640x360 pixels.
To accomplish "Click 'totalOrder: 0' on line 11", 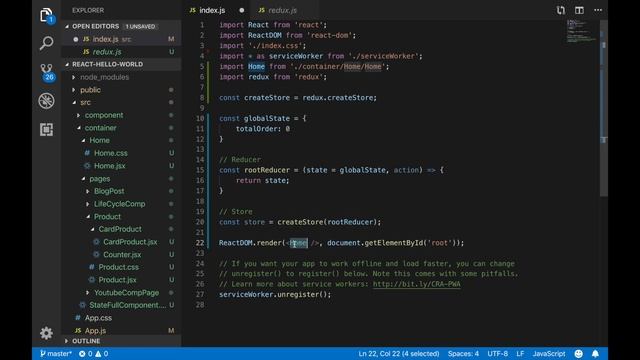I will (263, 129).
